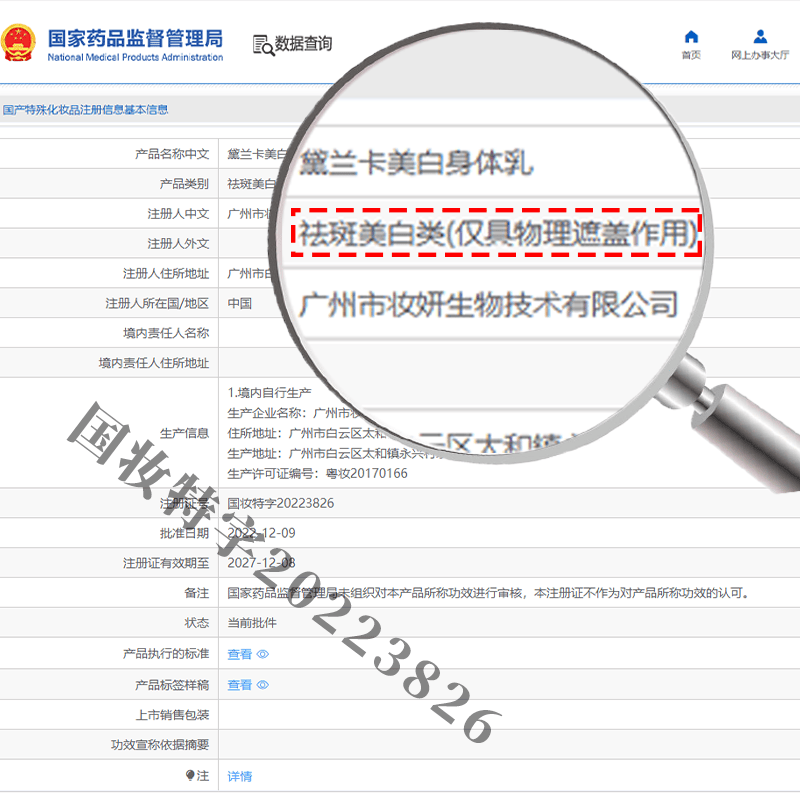The height and width of the screenshot is (800, 800).
Task: Click the 注册人所在国/地区 label
Action: point(157,304)
